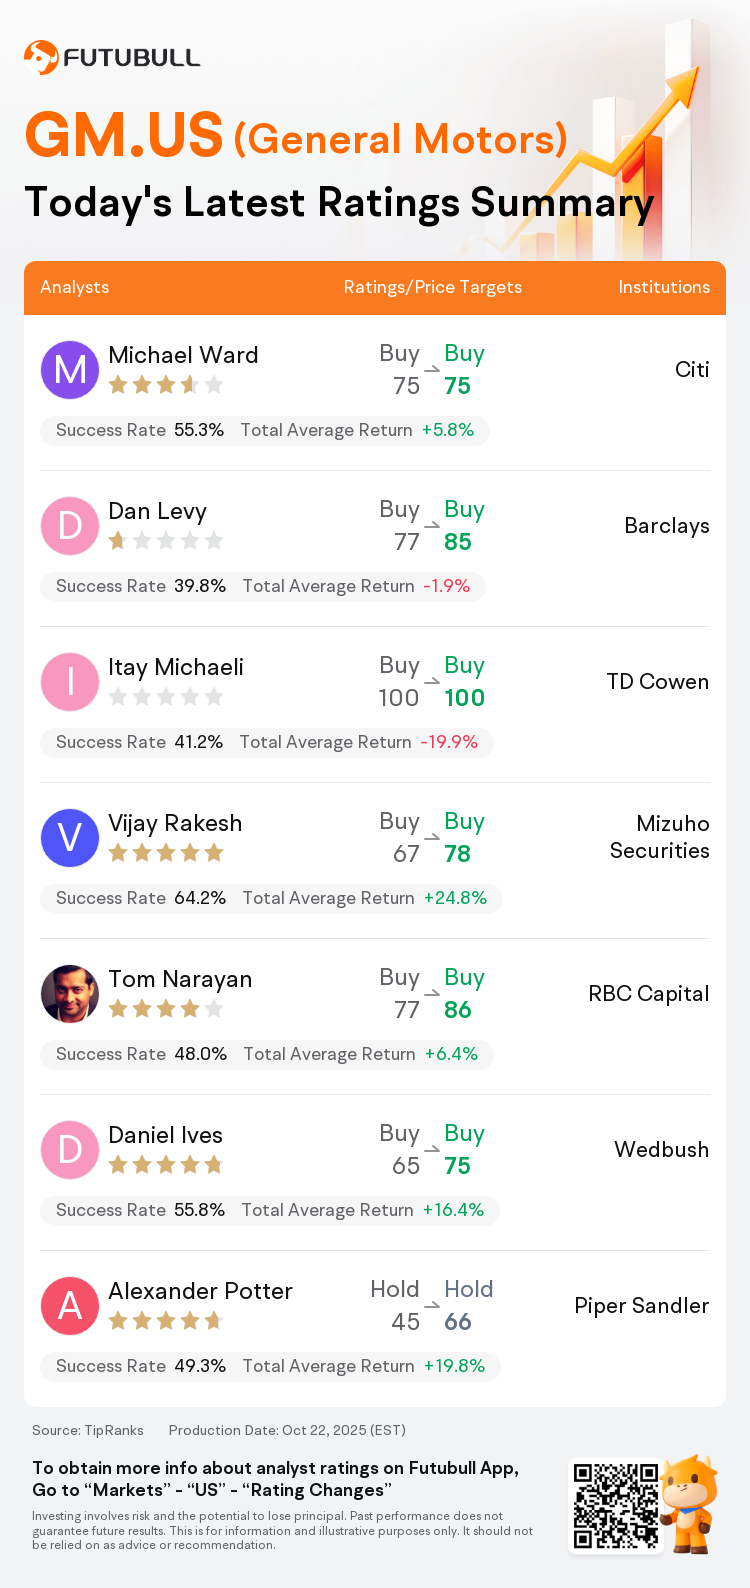Click the Source: TipRanks text
Image resolution: width=750 pixels, height=1588 pixels.
click(88, 1430)
